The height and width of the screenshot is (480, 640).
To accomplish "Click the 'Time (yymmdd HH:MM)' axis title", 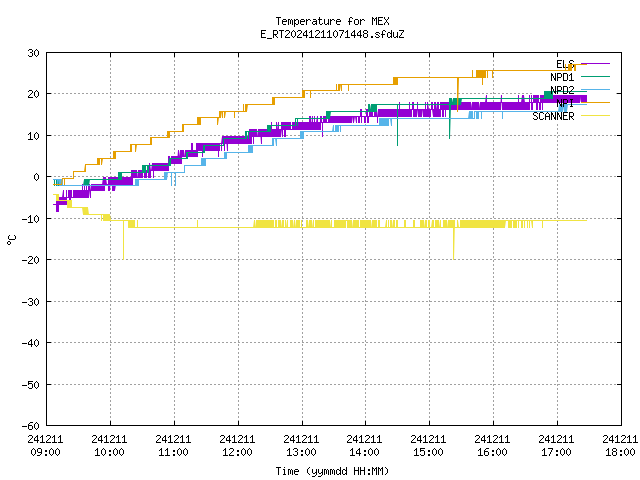I will pos(332,471).
